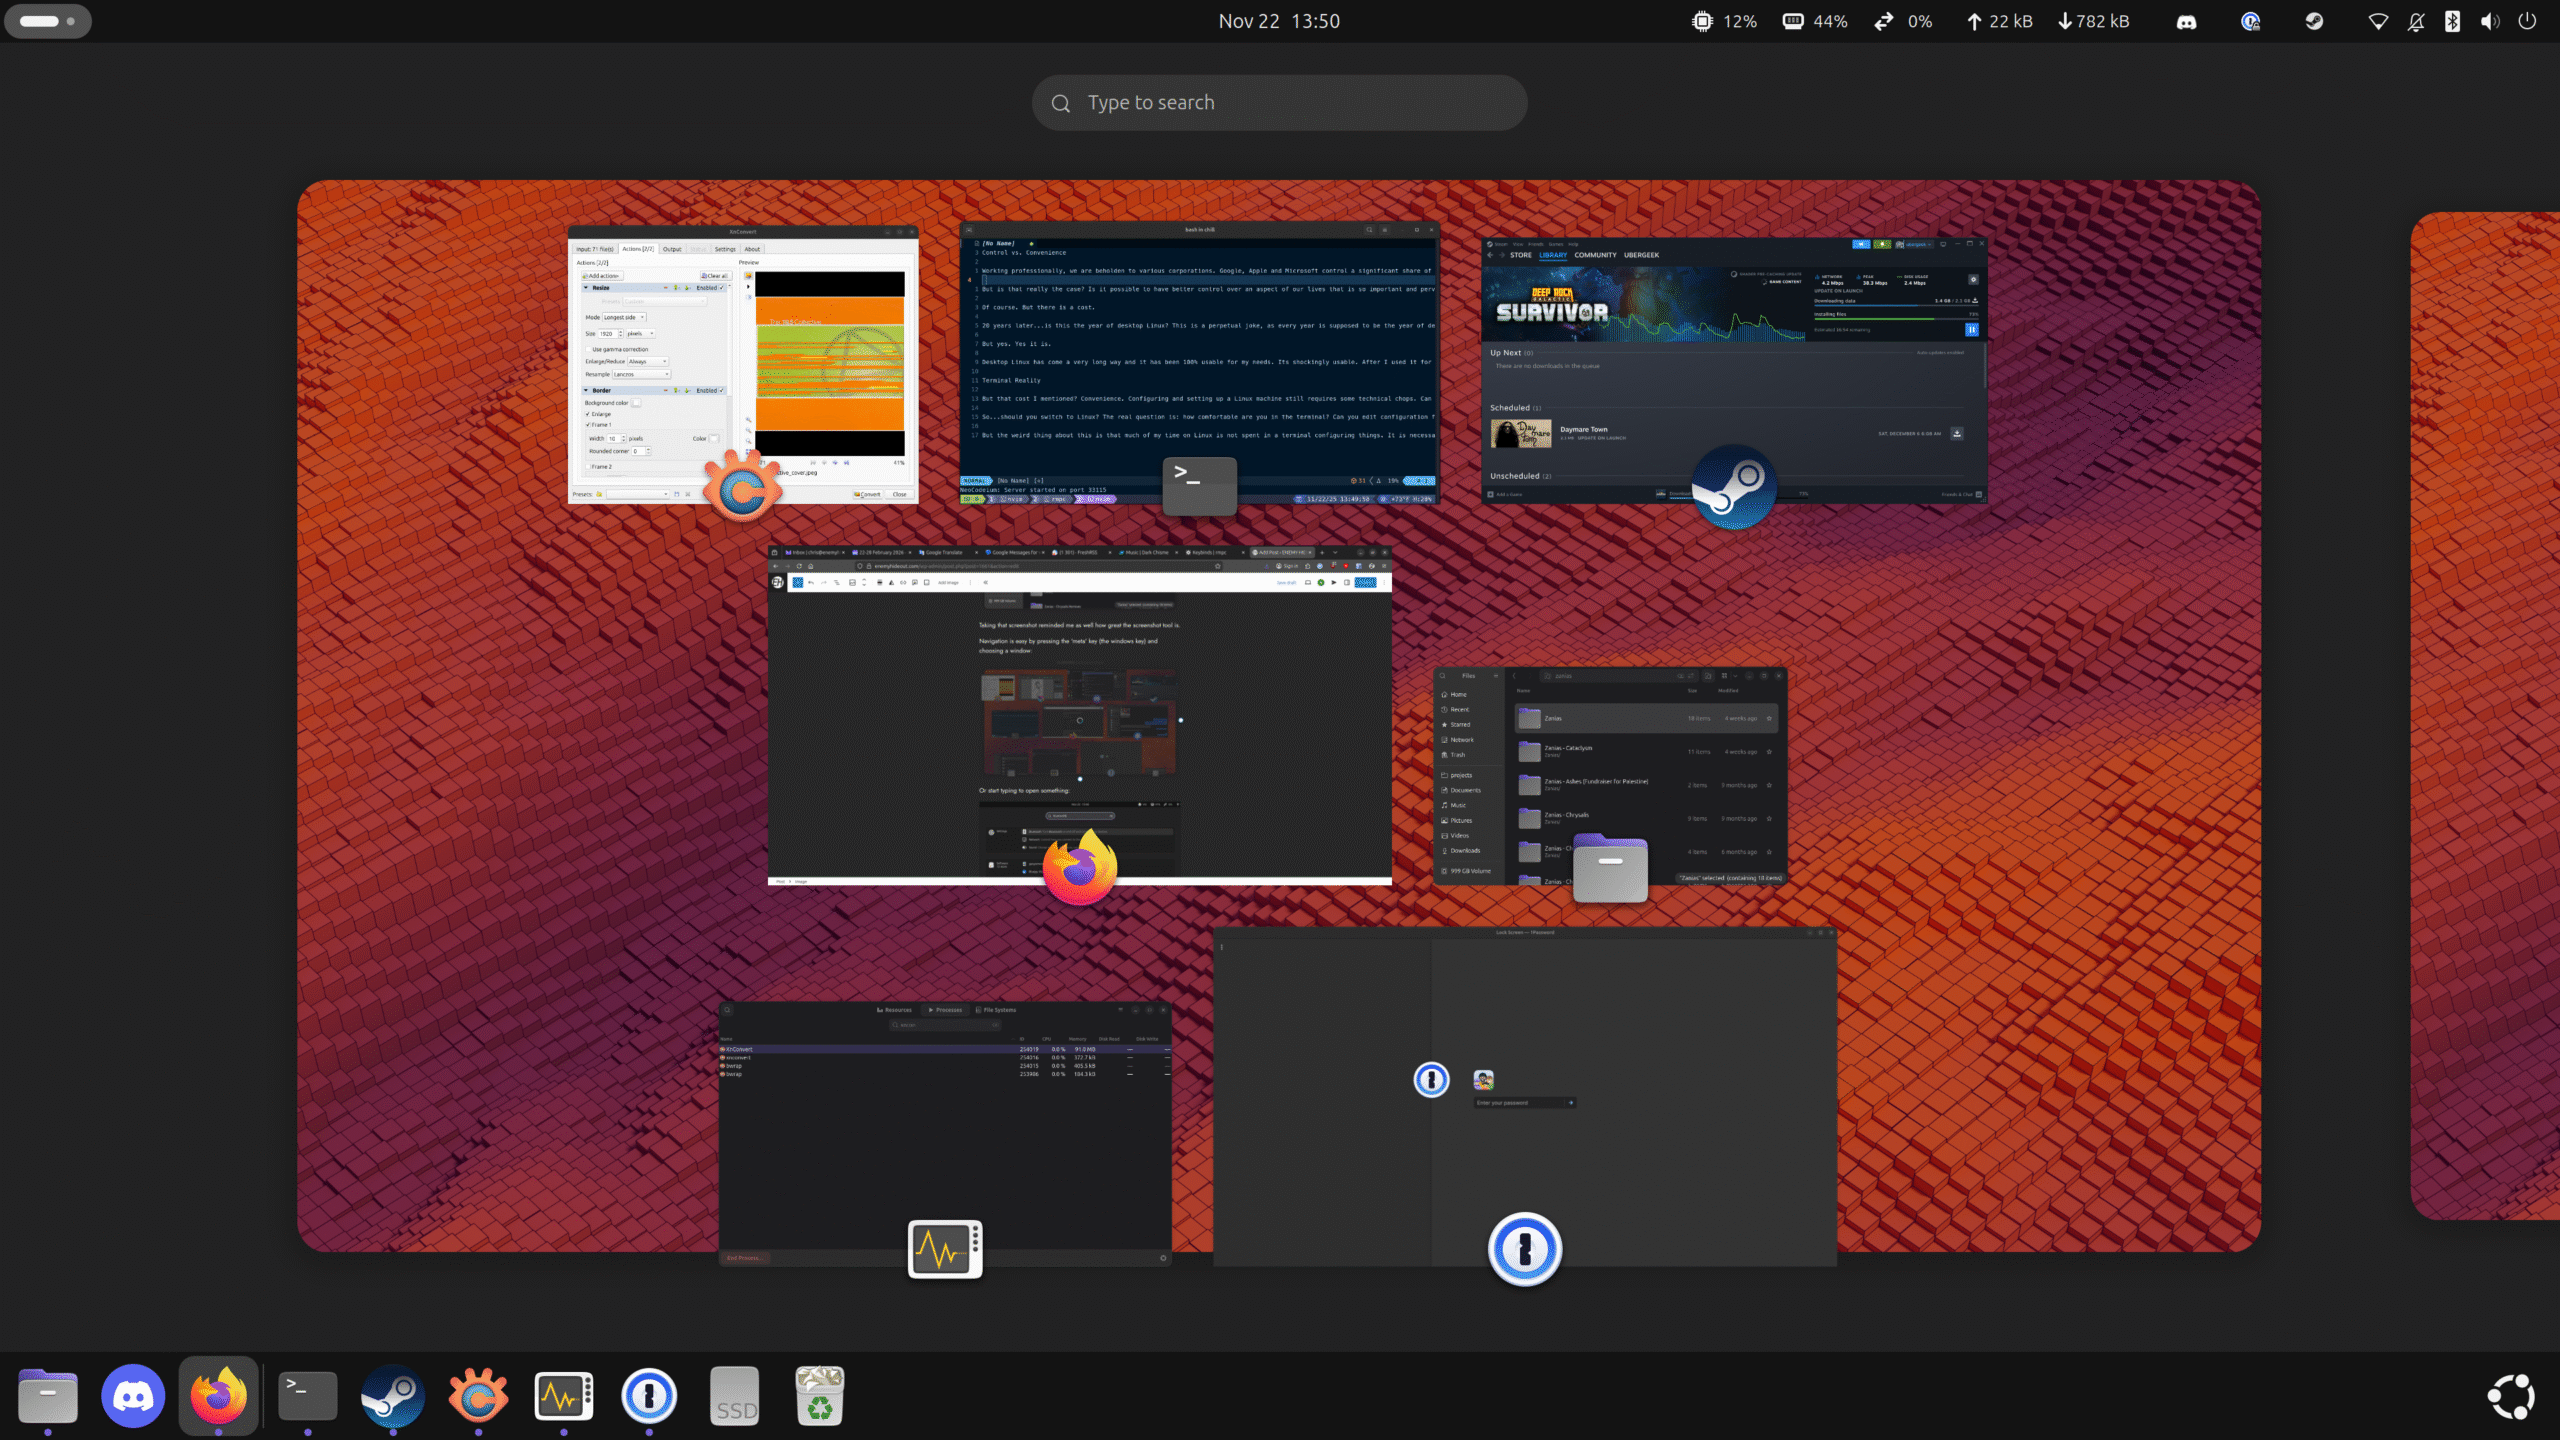Click the workspace indicator pill in top-left corner

tap(48, 21)
